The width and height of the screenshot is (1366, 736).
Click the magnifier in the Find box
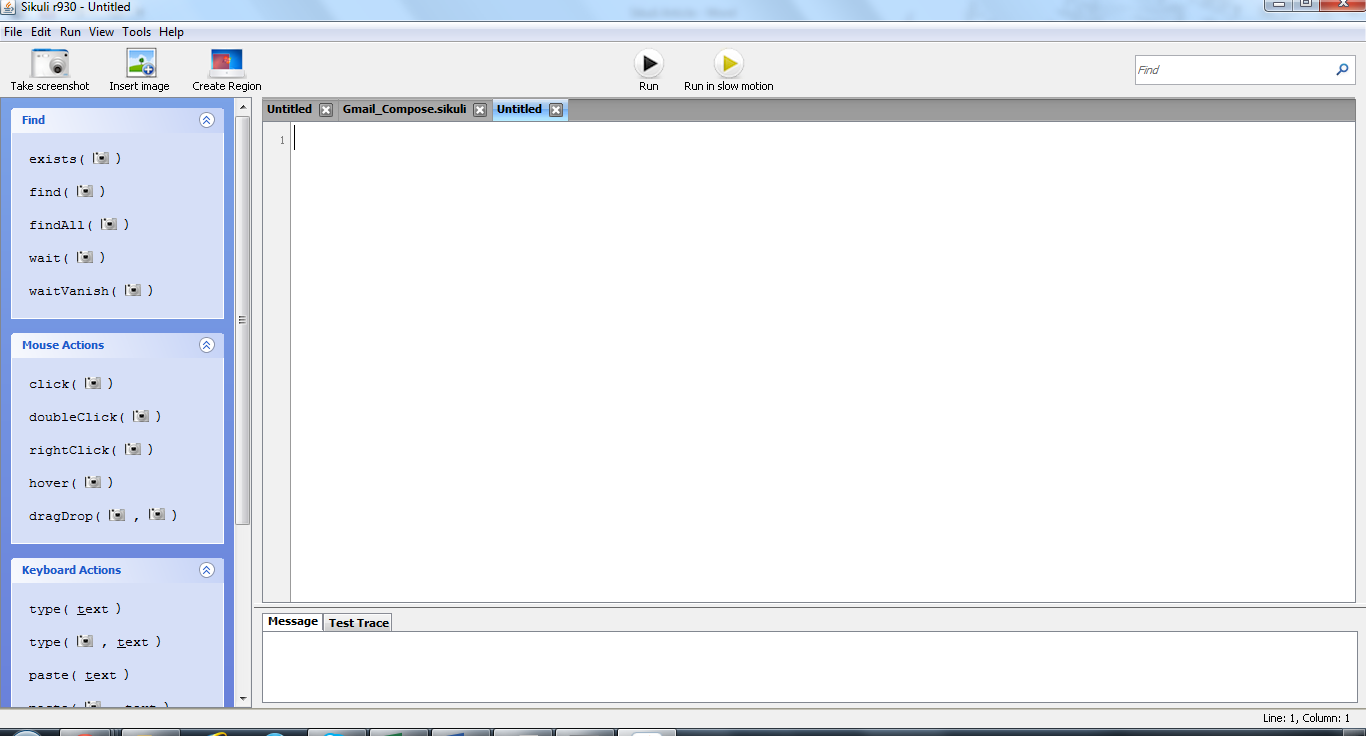coord(1341,69)
